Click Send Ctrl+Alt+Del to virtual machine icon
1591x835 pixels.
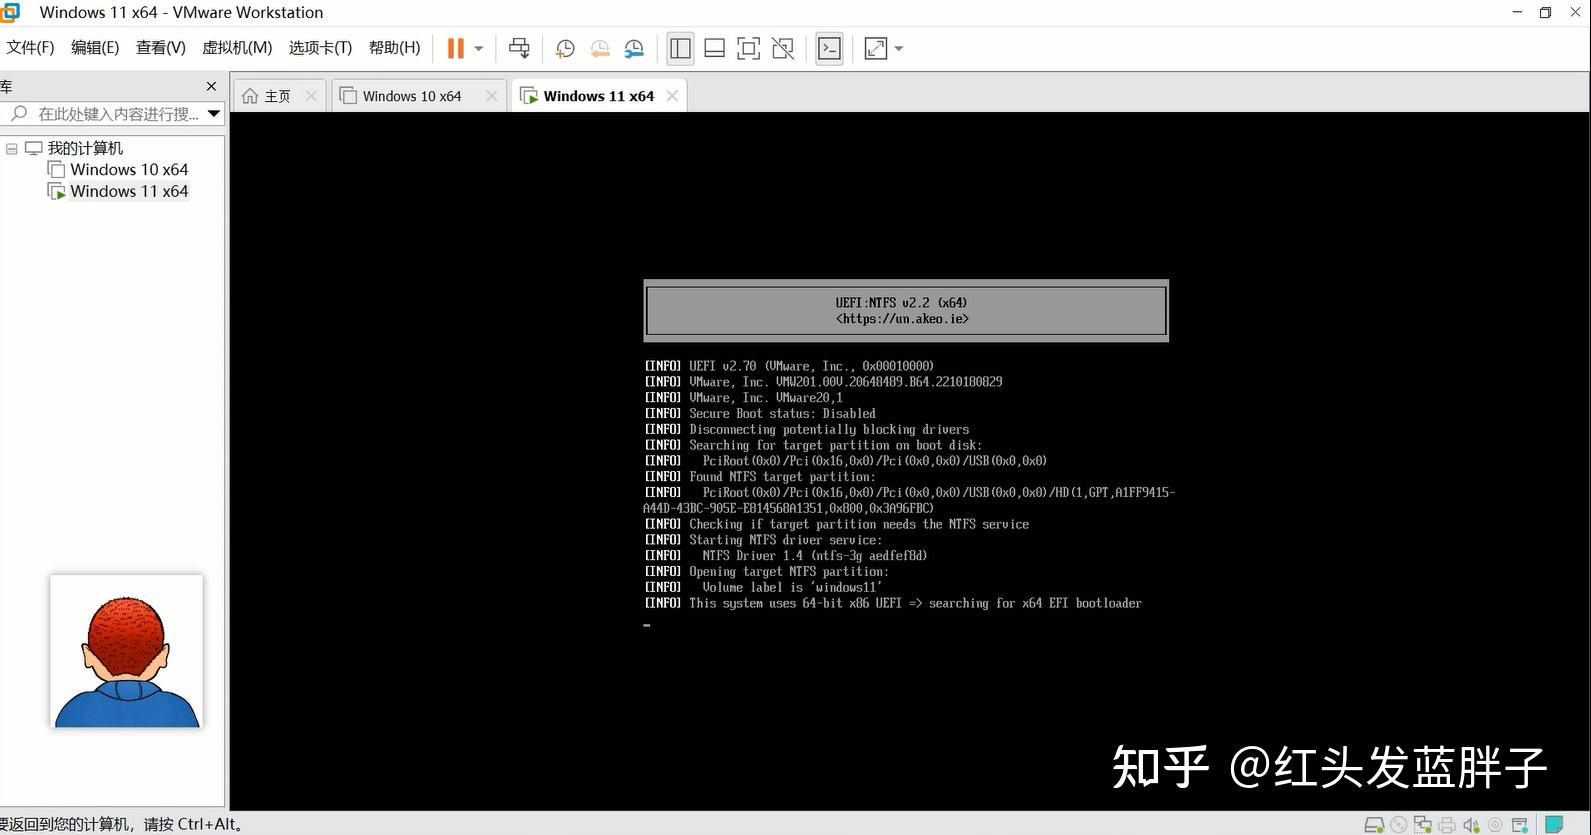[x=519, y=48]
